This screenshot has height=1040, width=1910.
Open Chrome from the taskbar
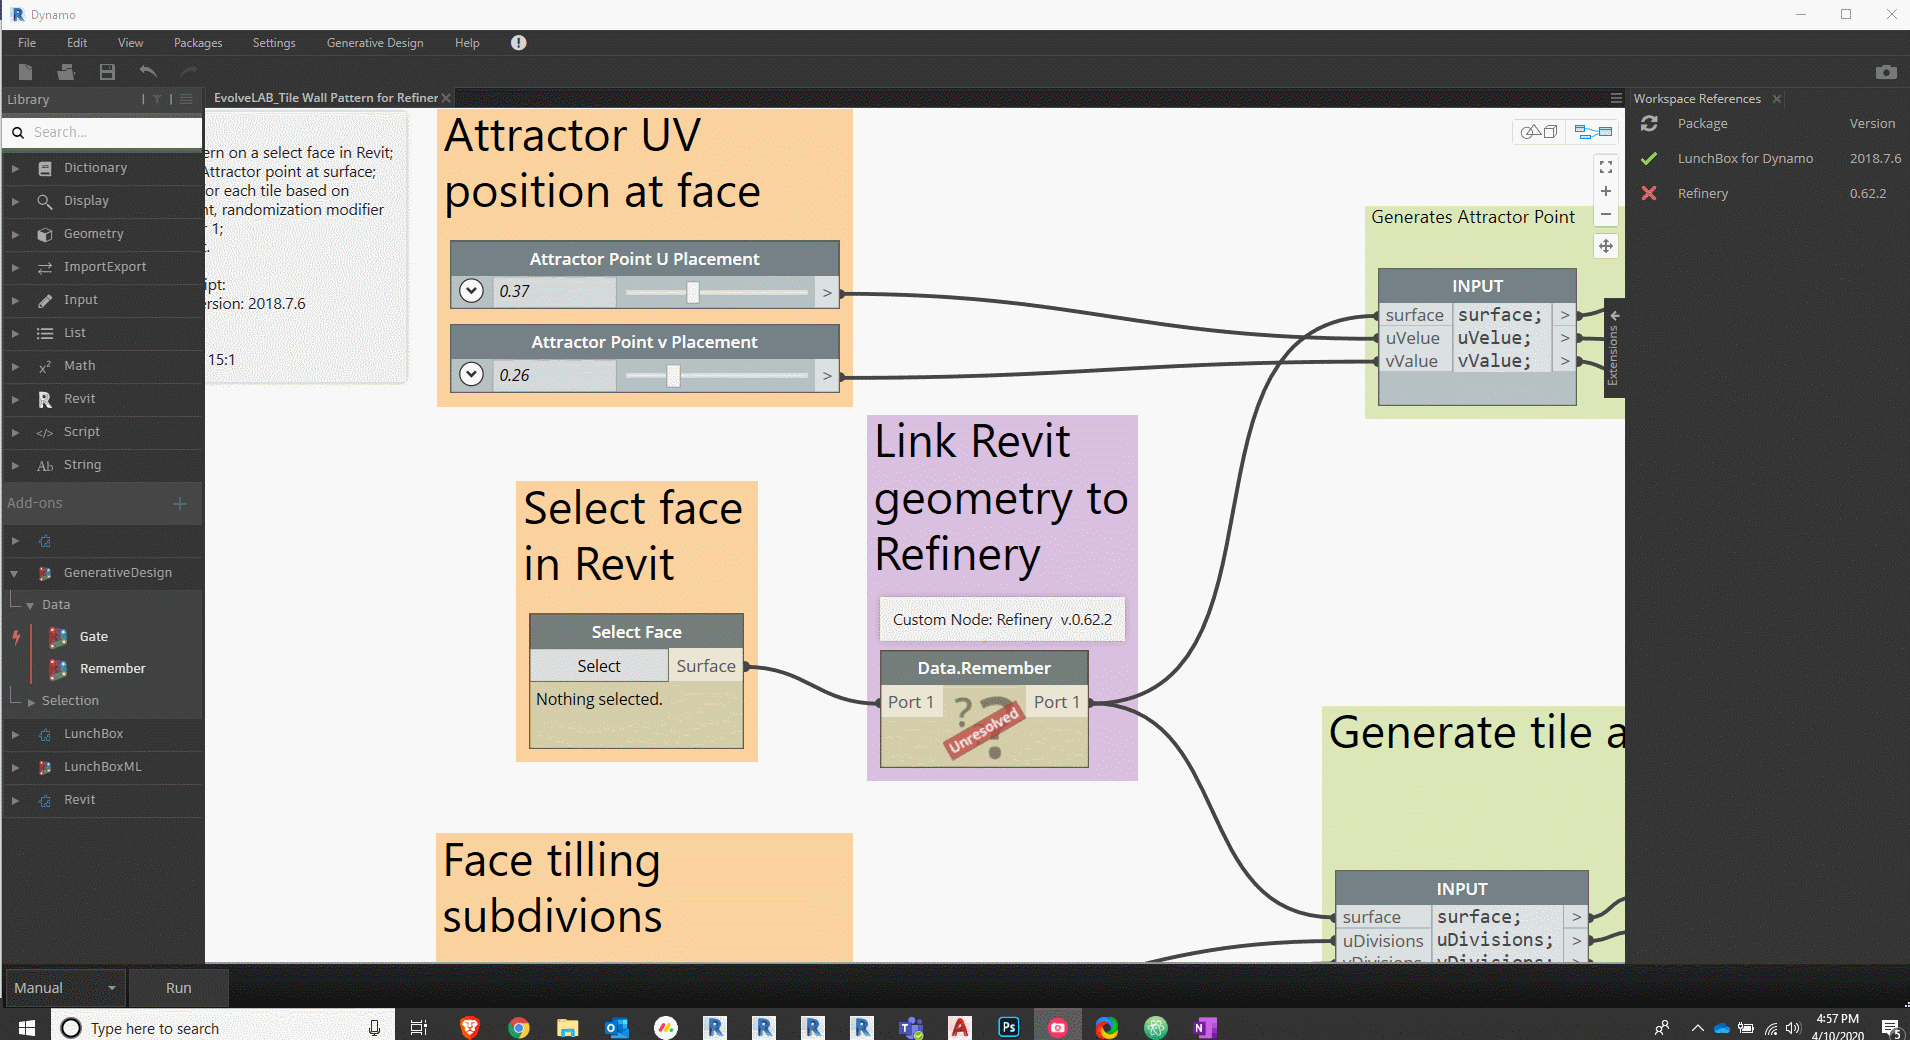518,1027
